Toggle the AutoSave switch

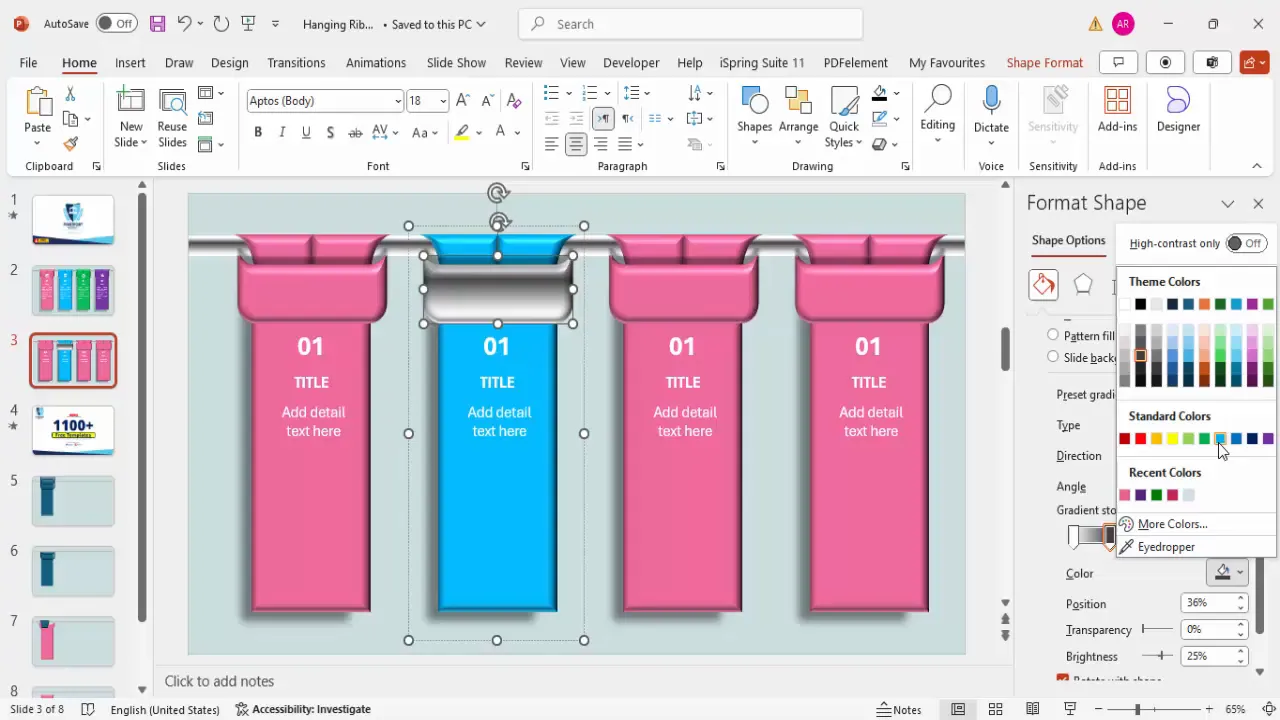tap(117, 23)
